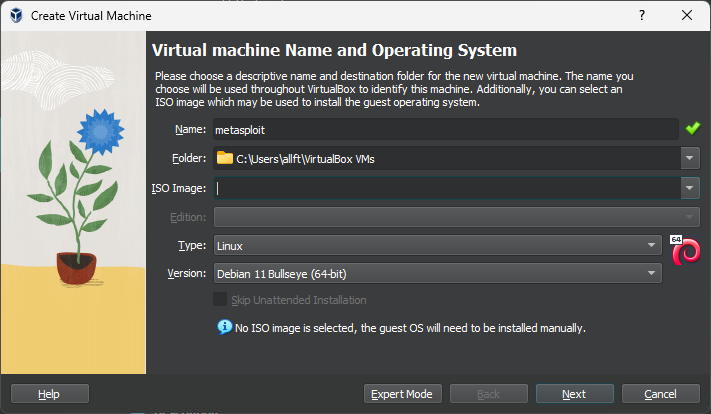
Task: Open the Version dropdown showing Debian 11 Bullseye
Action: 438,273
